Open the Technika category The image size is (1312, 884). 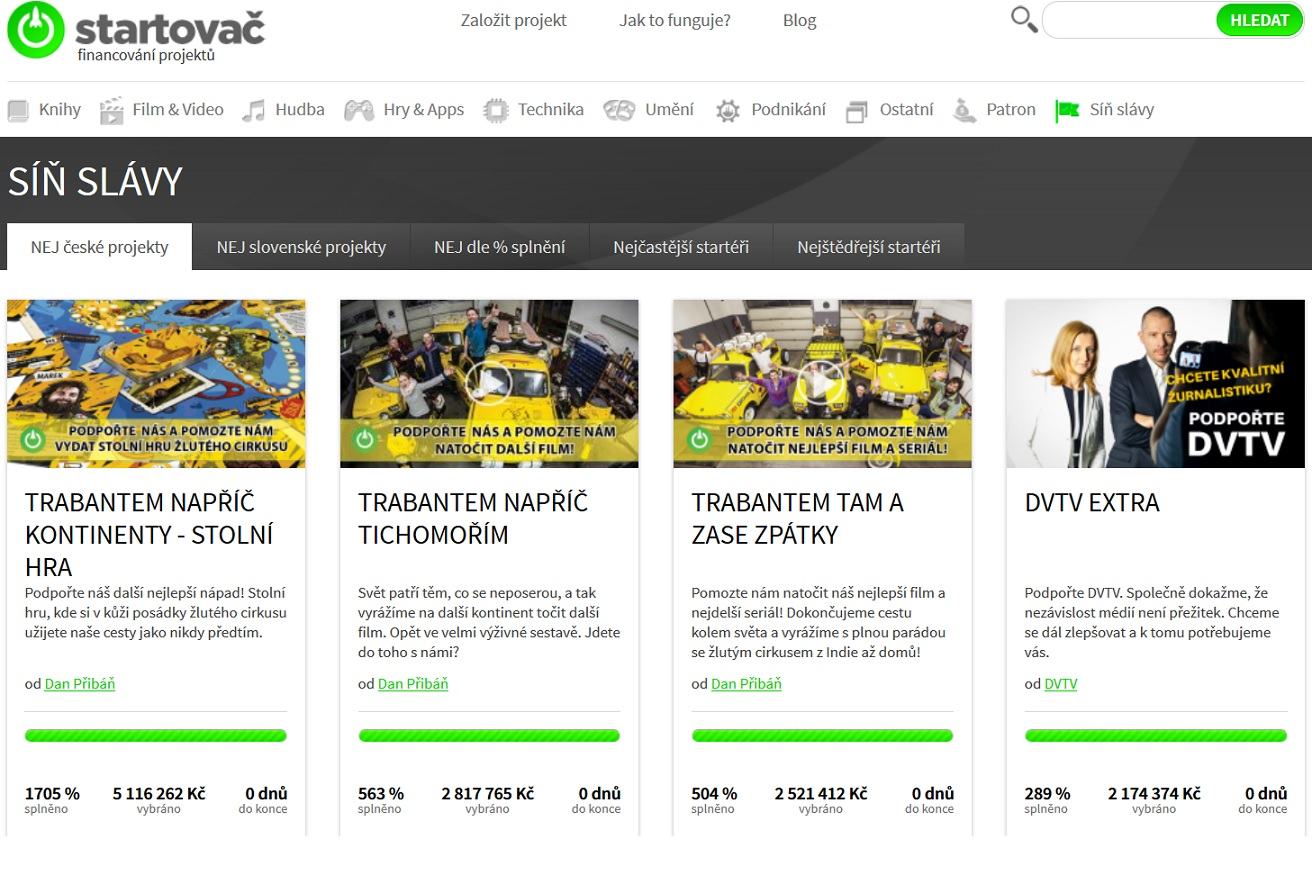tap(551, 109)
